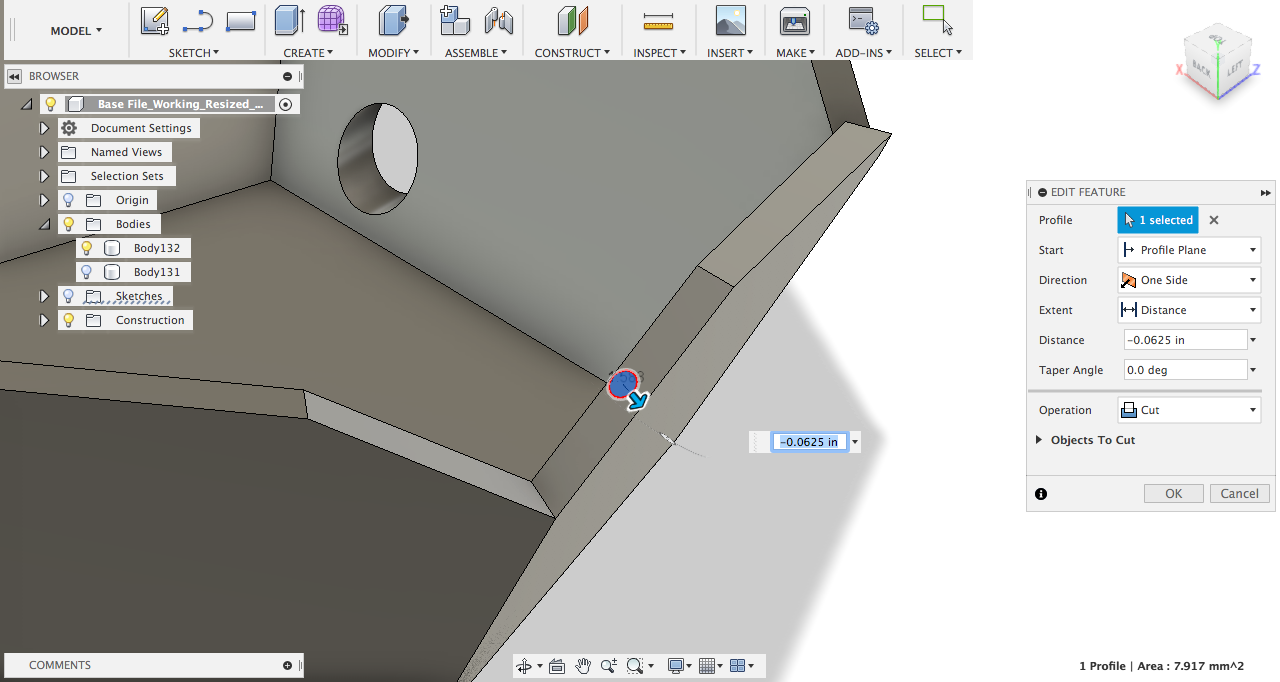Click the ViewCube orientation cube

[1218, 63]
